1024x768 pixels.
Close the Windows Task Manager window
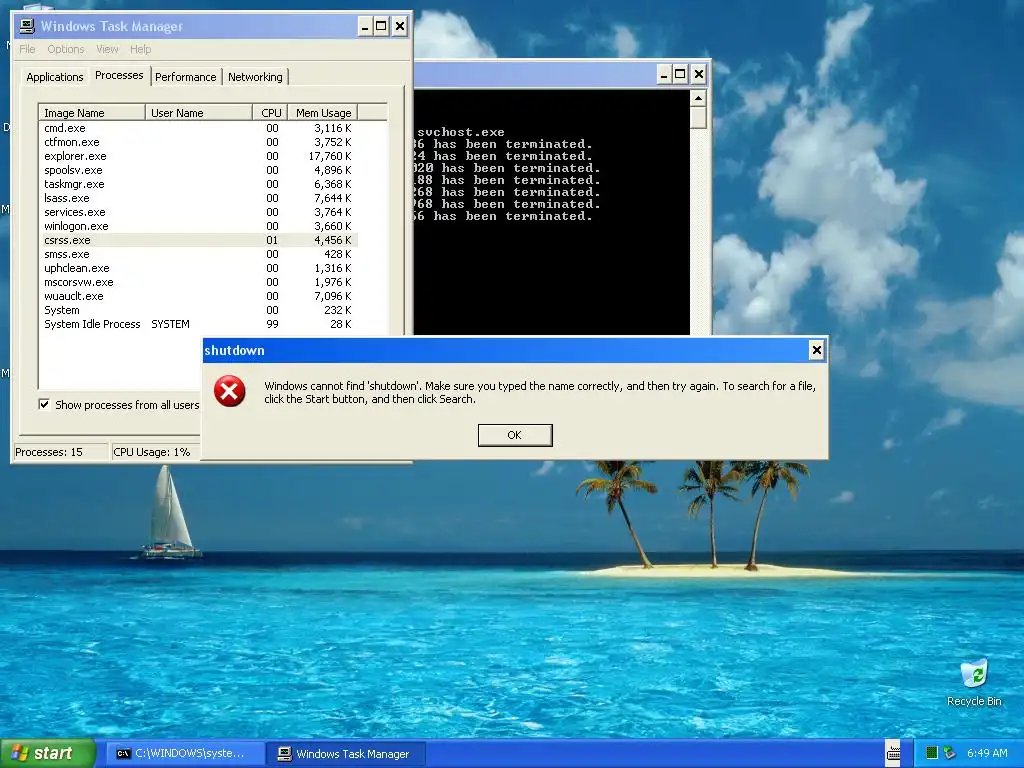click(x=400, y=26)
